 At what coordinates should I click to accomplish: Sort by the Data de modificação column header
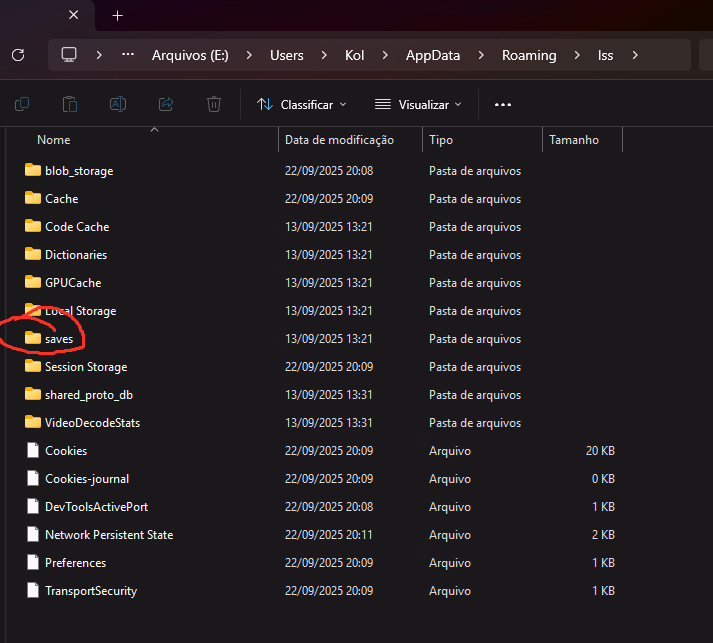tap(339, 140)
